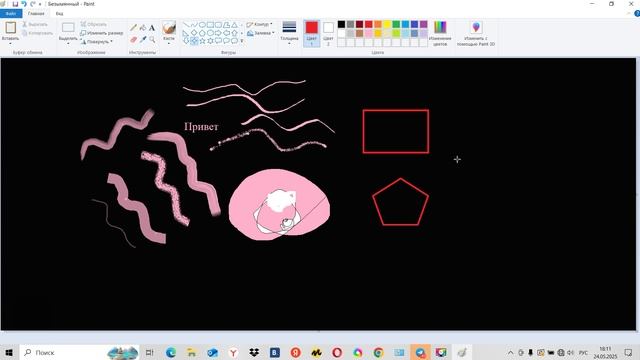This screenshot has width=640, height=360.
Task: Collapse the ribbon with the chevron
Action: (629, 13)
